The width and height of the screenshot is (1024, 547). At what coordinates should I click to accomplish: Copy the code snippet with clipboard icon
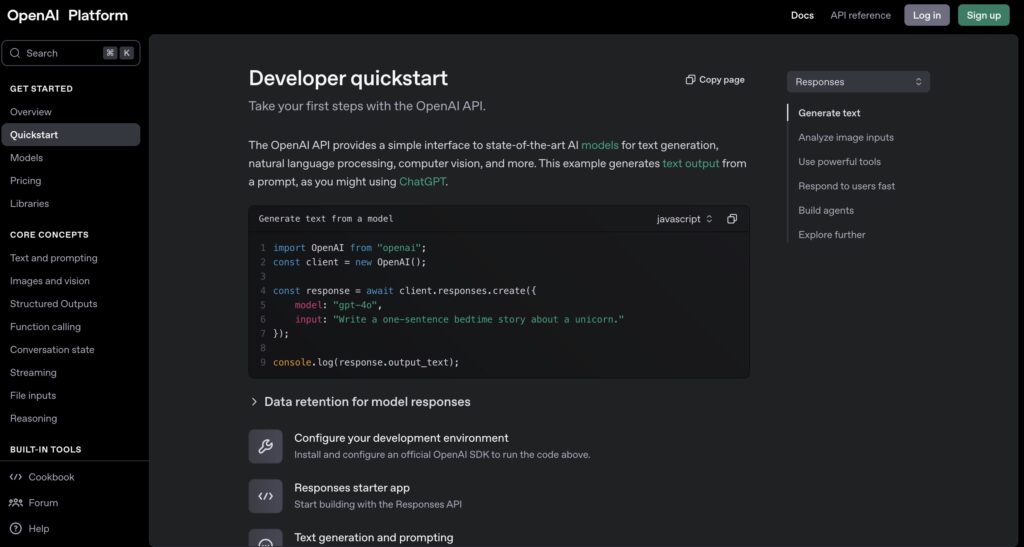point(732,219)
